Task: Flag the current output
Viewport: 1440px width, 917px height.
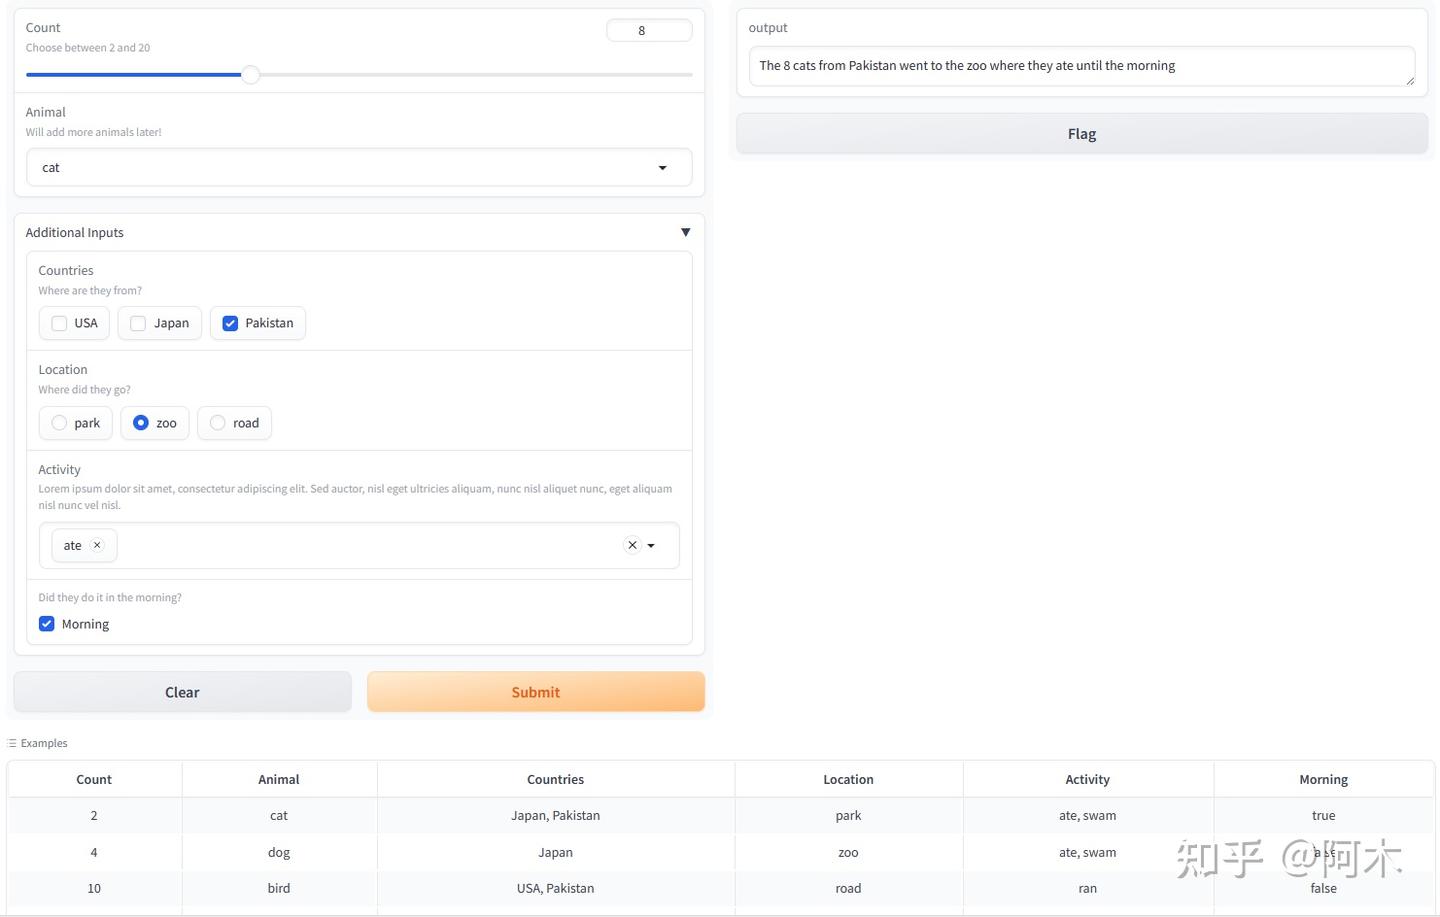Action: click(1081, 134)
